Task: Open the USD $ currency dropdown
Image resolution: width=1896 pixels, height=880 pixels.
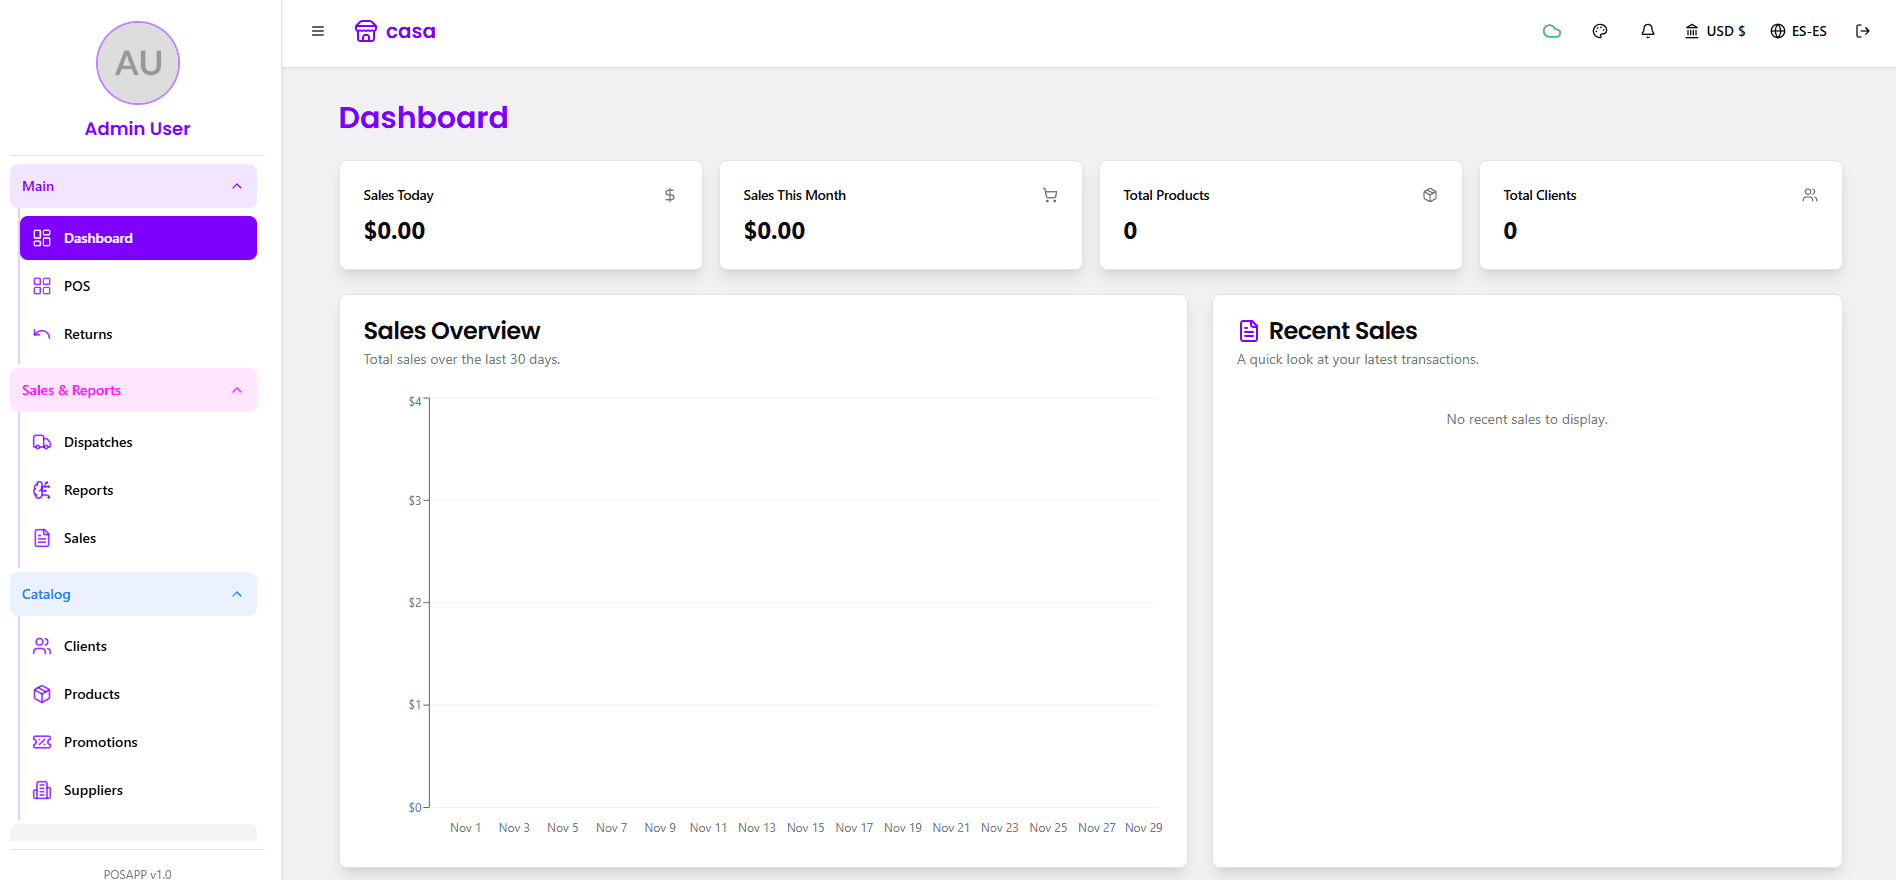Action: point(1715,31)
